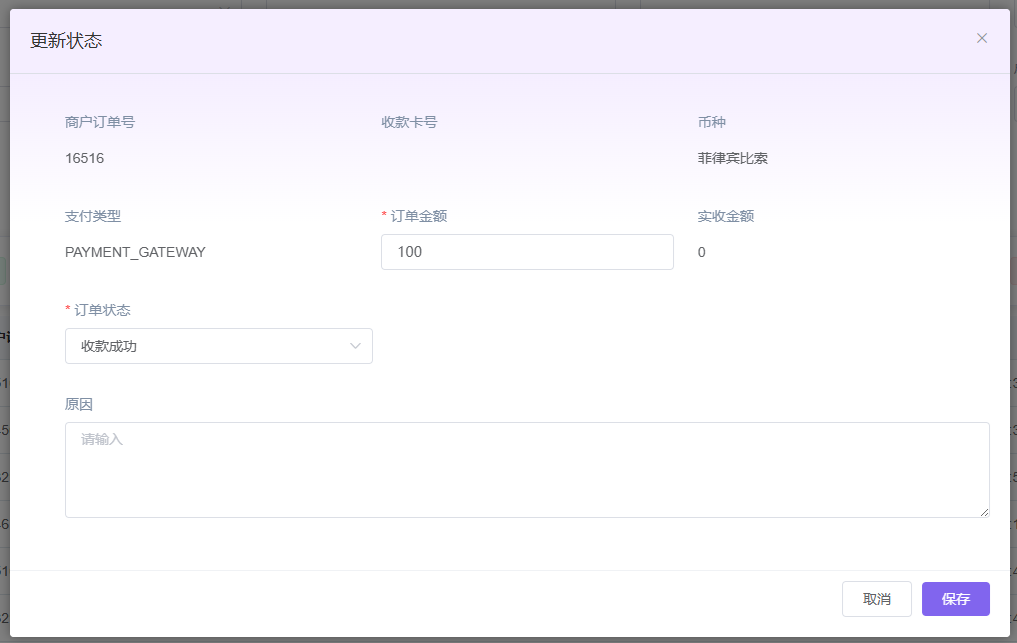Click the dropdown chevron on 订单状态

click(x=355, y=345)
